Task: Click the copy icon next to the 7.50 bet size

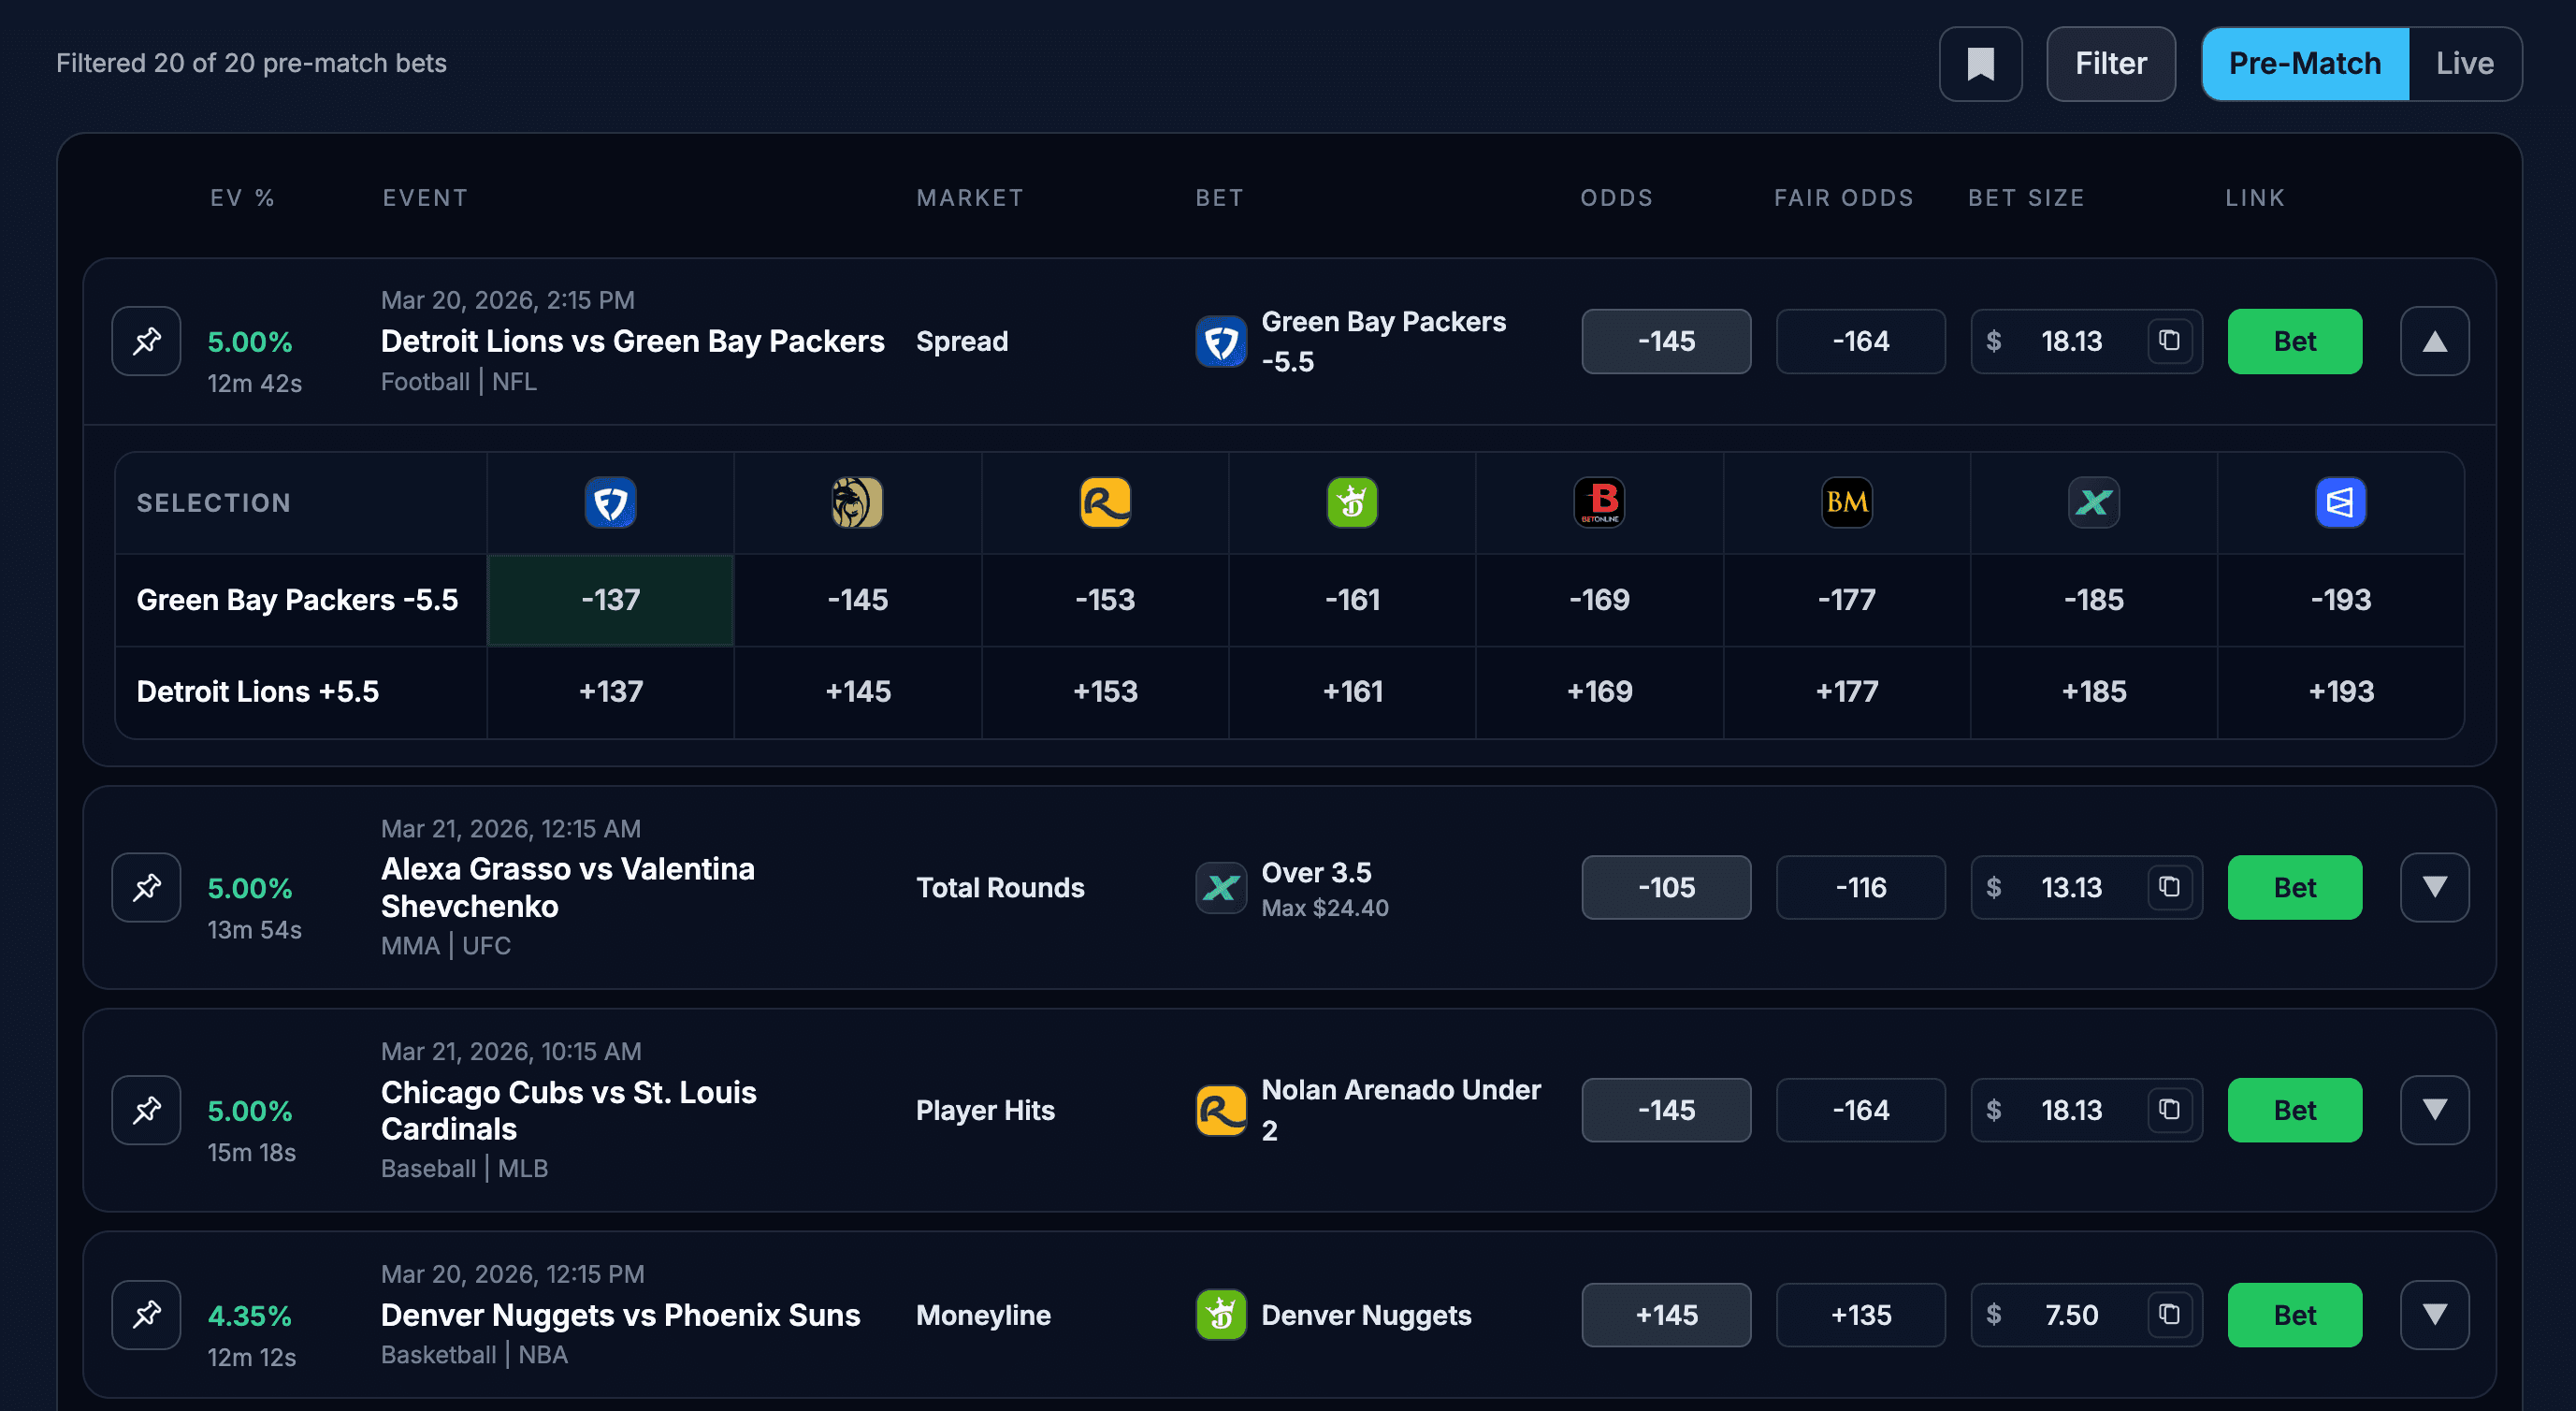Action: (2168, 1315)
